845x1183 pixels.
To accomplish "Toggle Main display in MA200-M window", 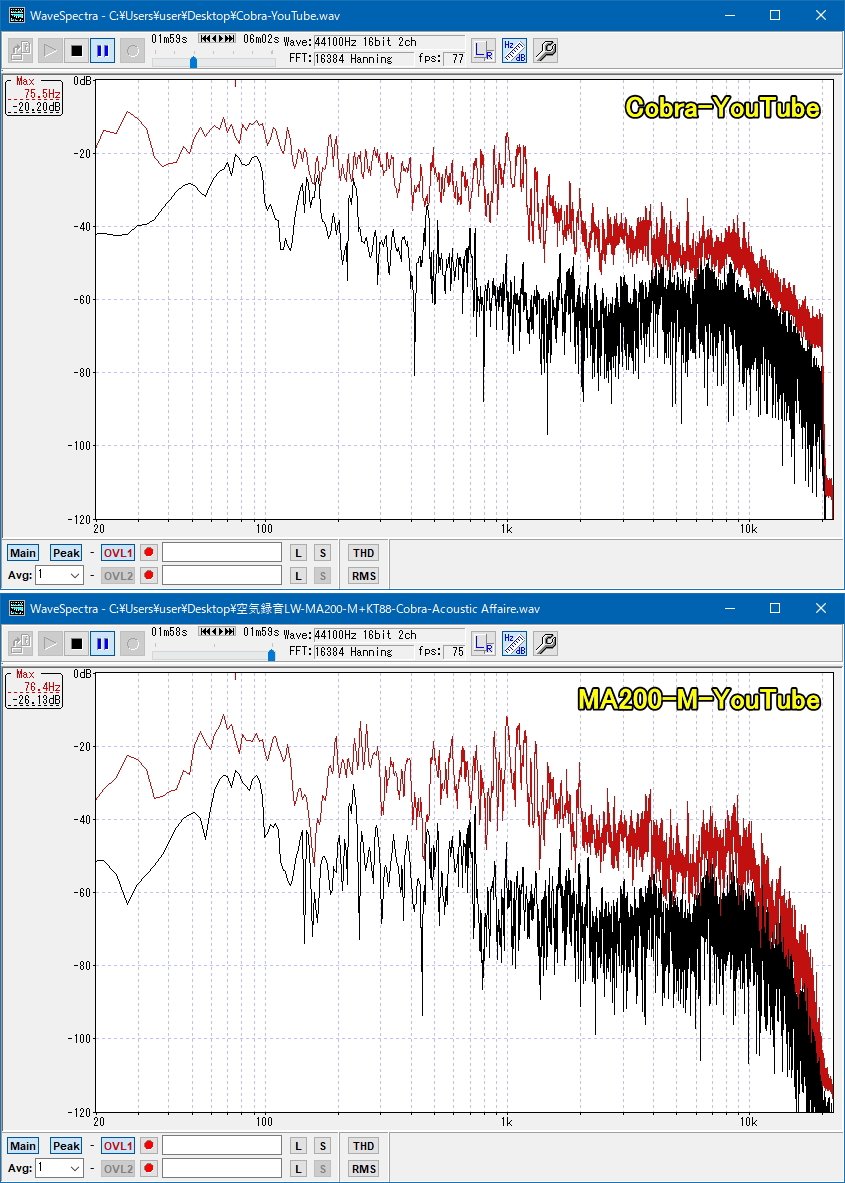I will click(x=23, y=1146).
